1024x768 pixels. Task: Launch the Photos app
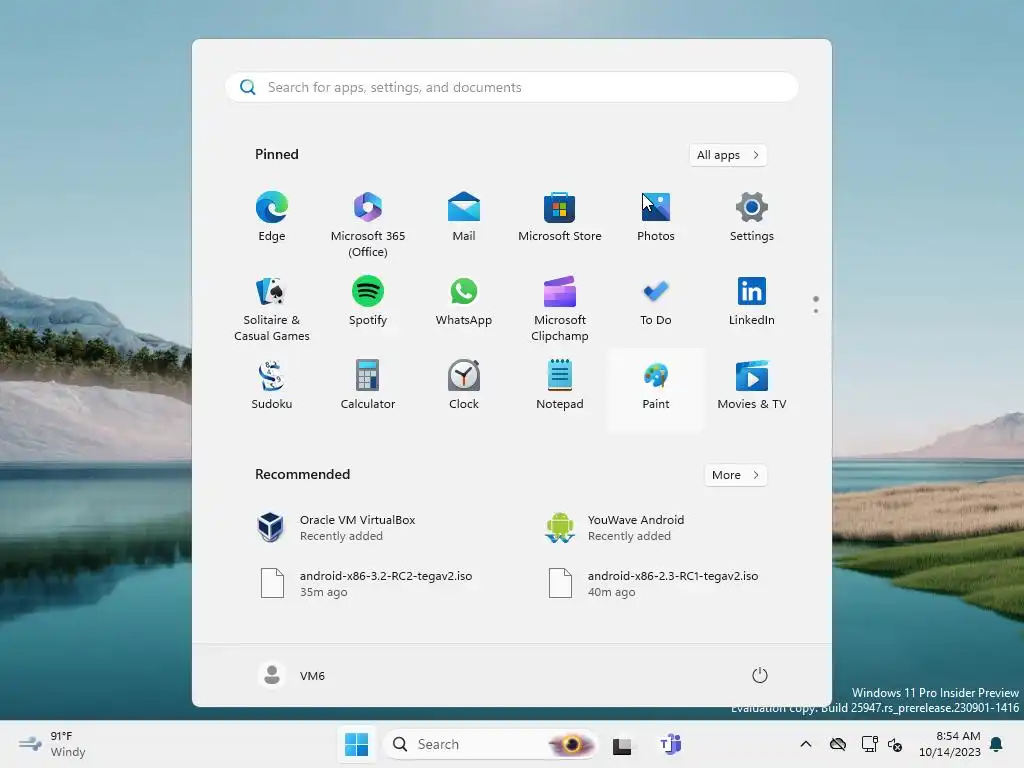coord(656,217)
